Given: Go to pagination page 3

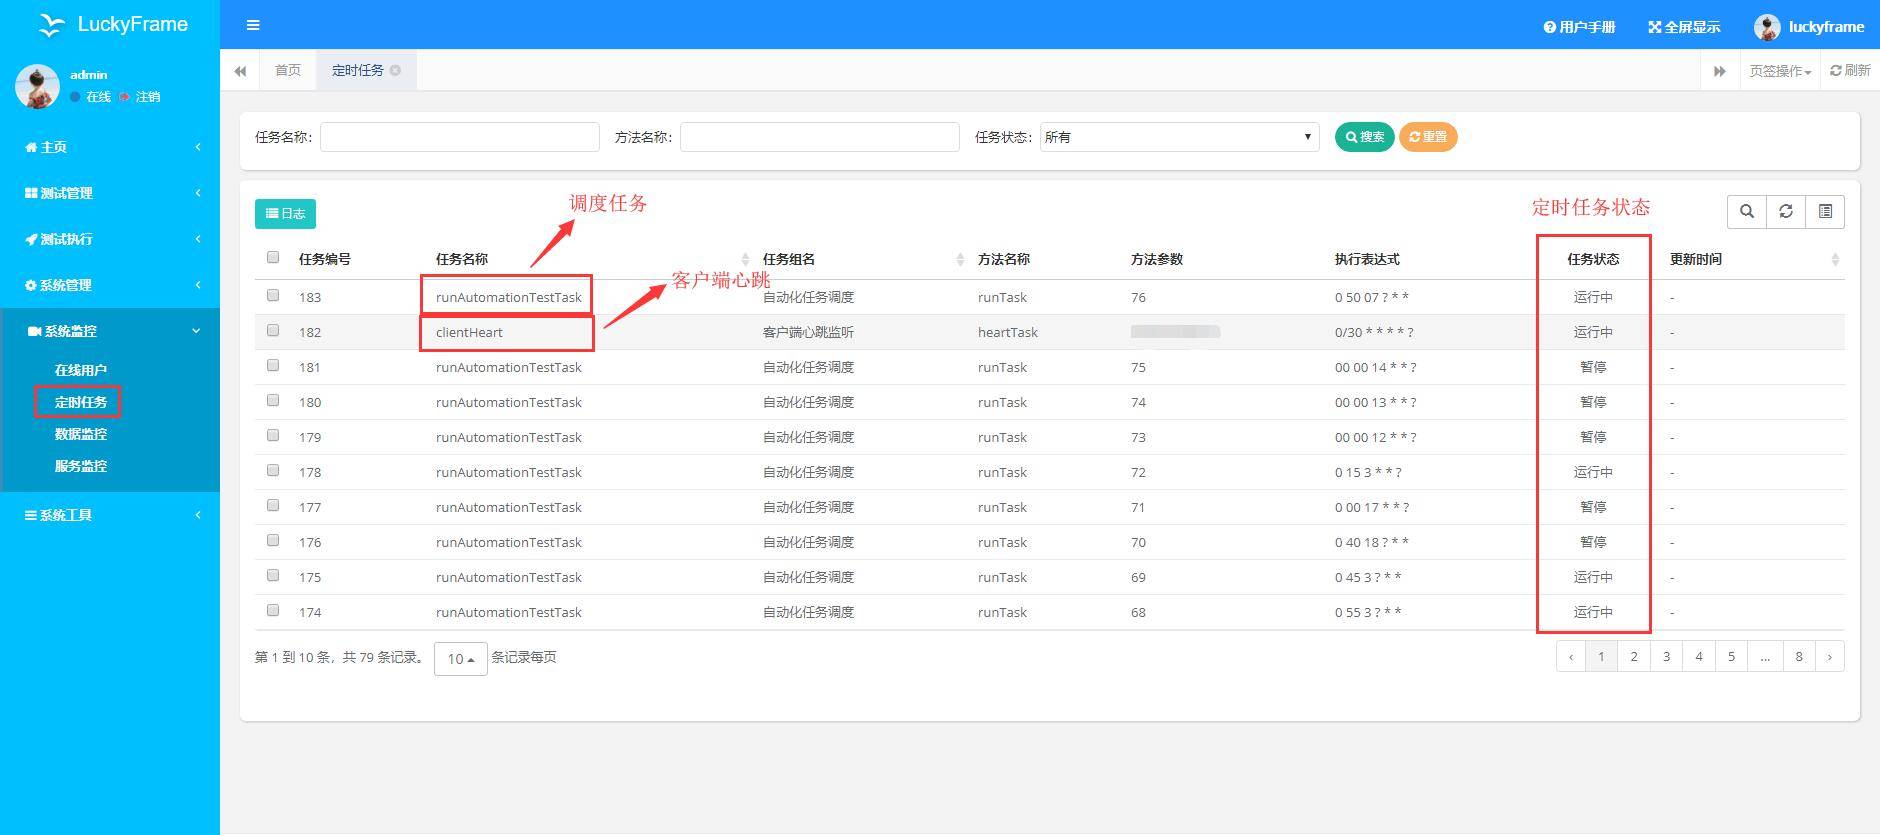Looking at the screenshot, I should coord(1666,656).
